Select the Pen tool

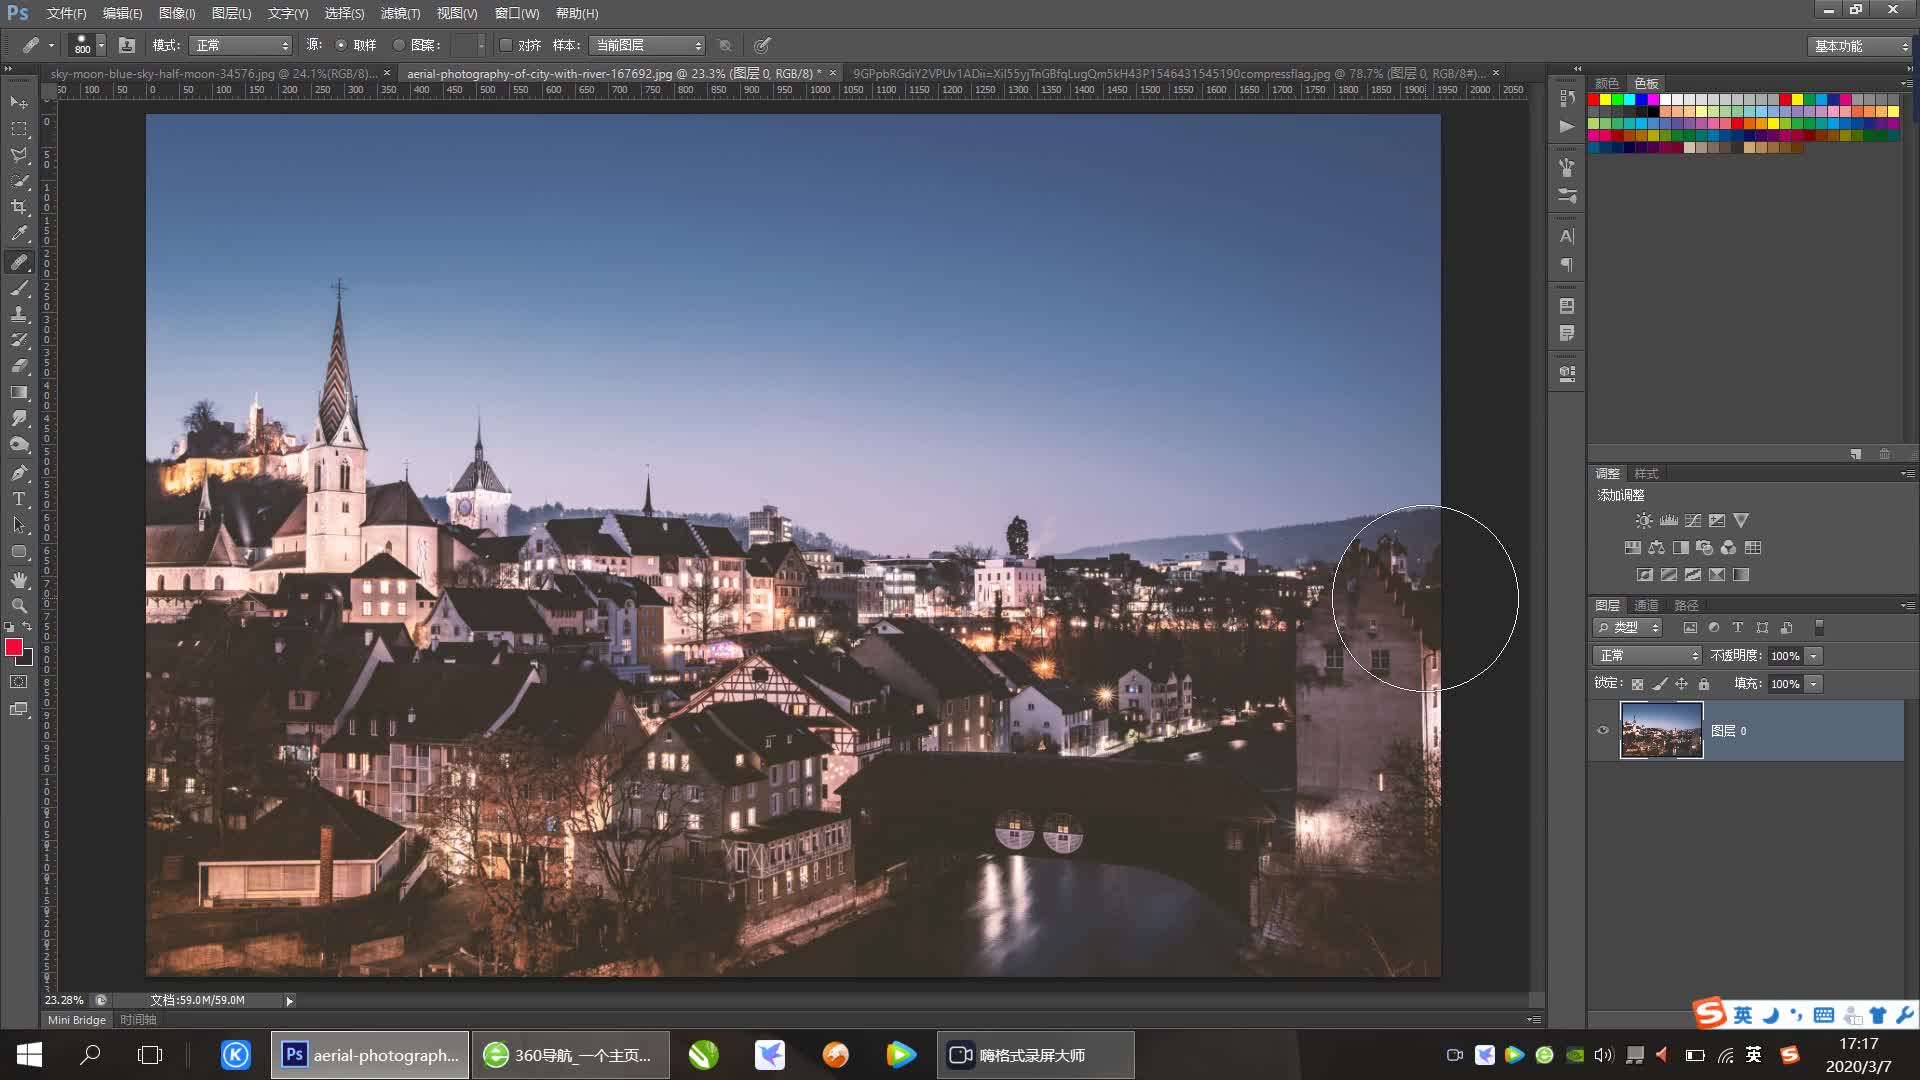(19, 472)
